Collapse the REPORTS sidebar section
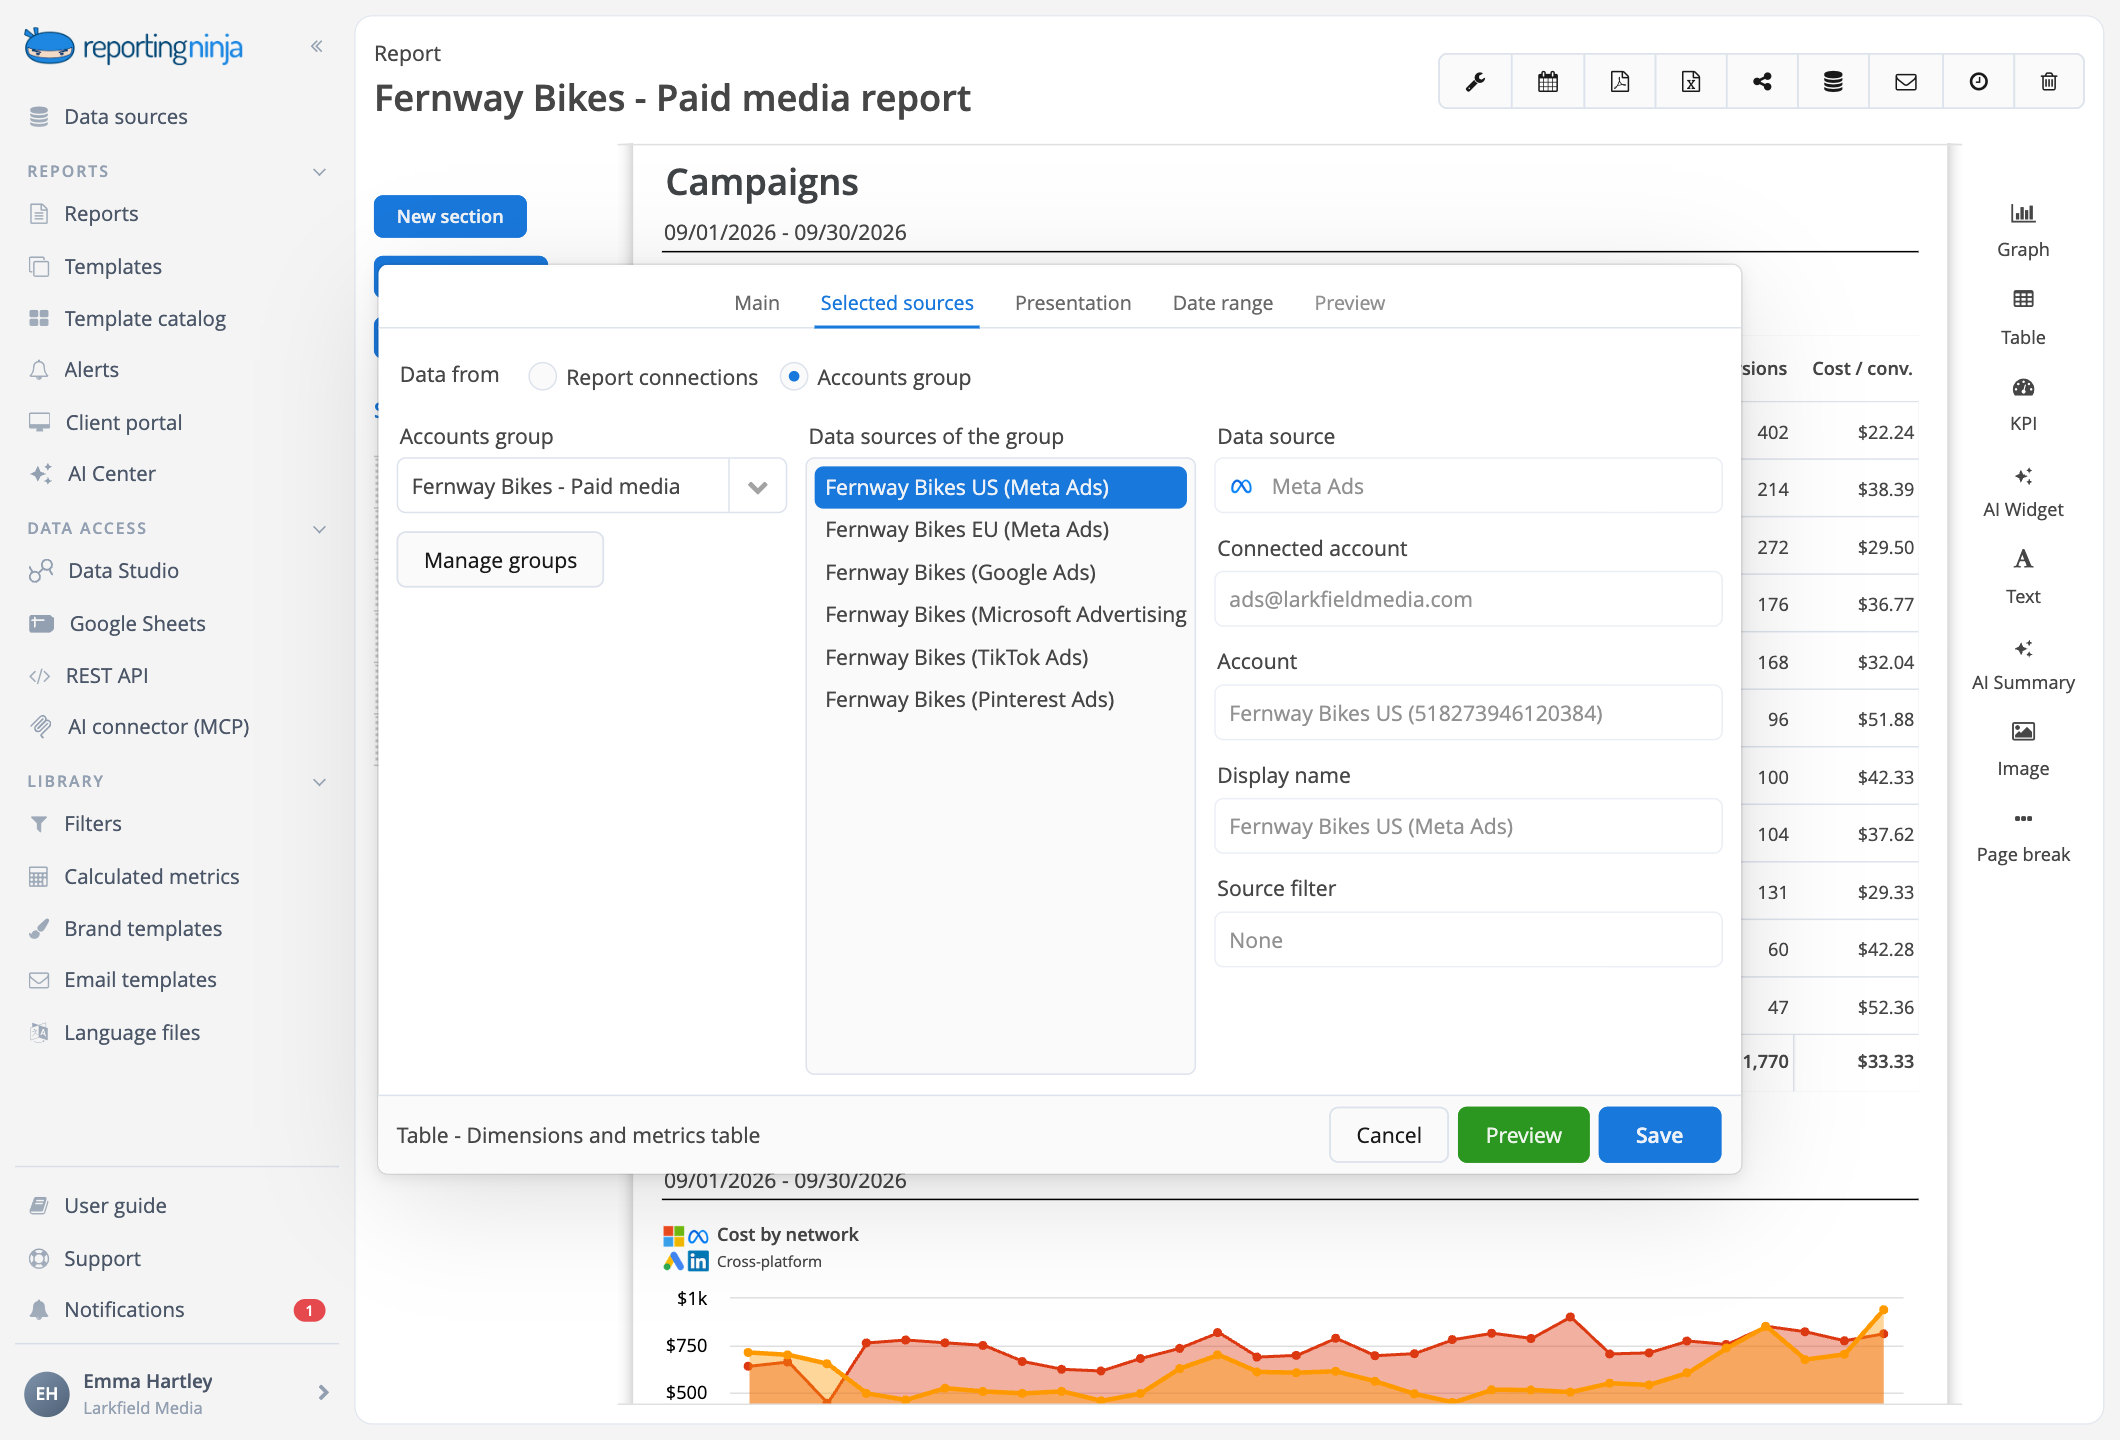The width and height of the screenshot is (2120, 1440). tap(320, 172)
